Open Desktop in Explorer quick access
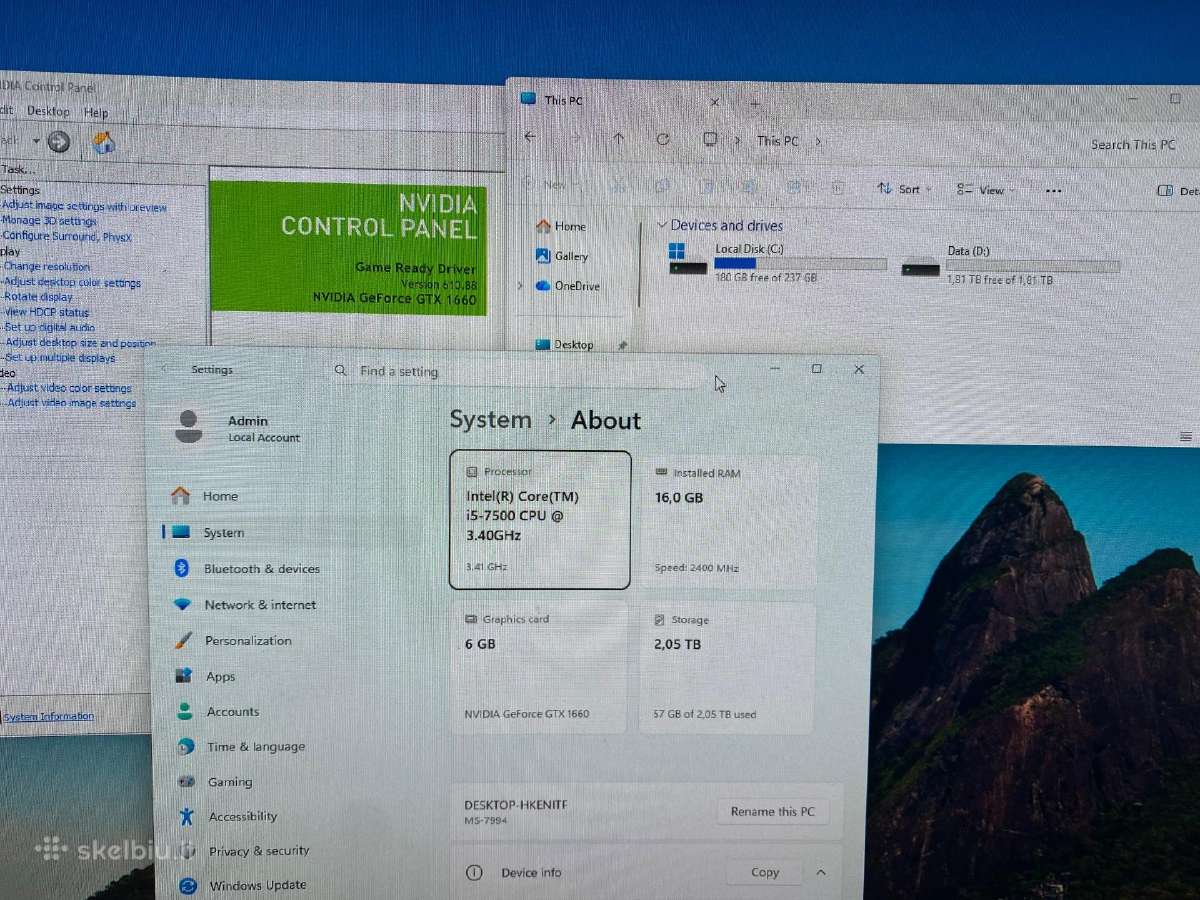Screen dimensions: 1200x900 point(565,345)
